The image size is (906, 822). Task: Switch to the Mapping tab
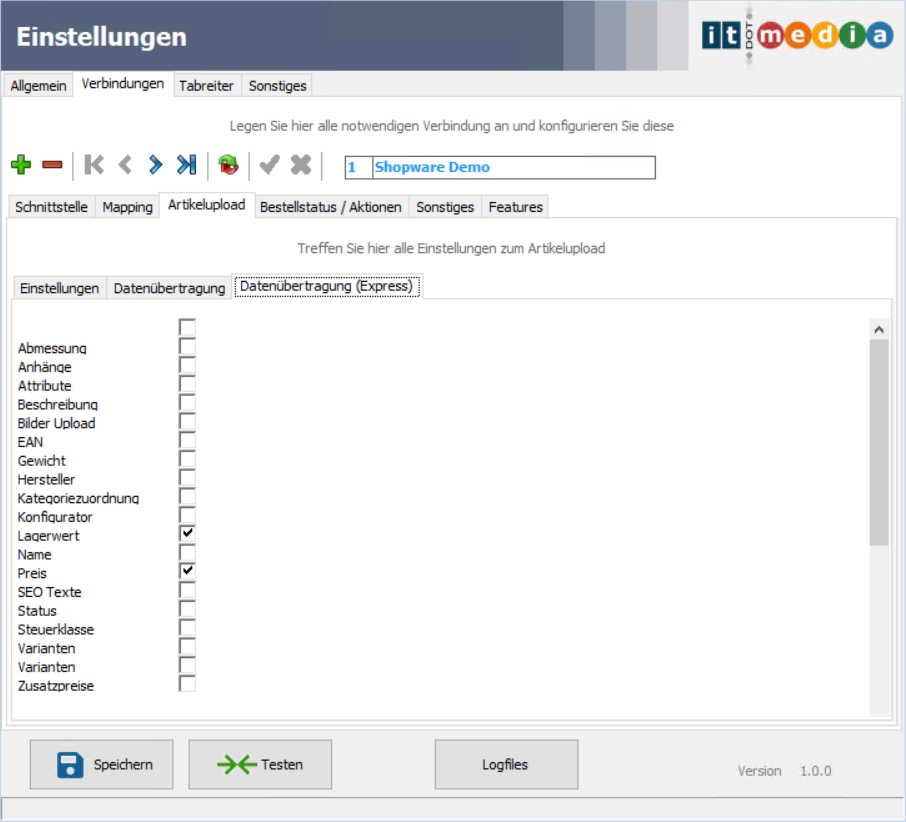click(x=128, y=207)
